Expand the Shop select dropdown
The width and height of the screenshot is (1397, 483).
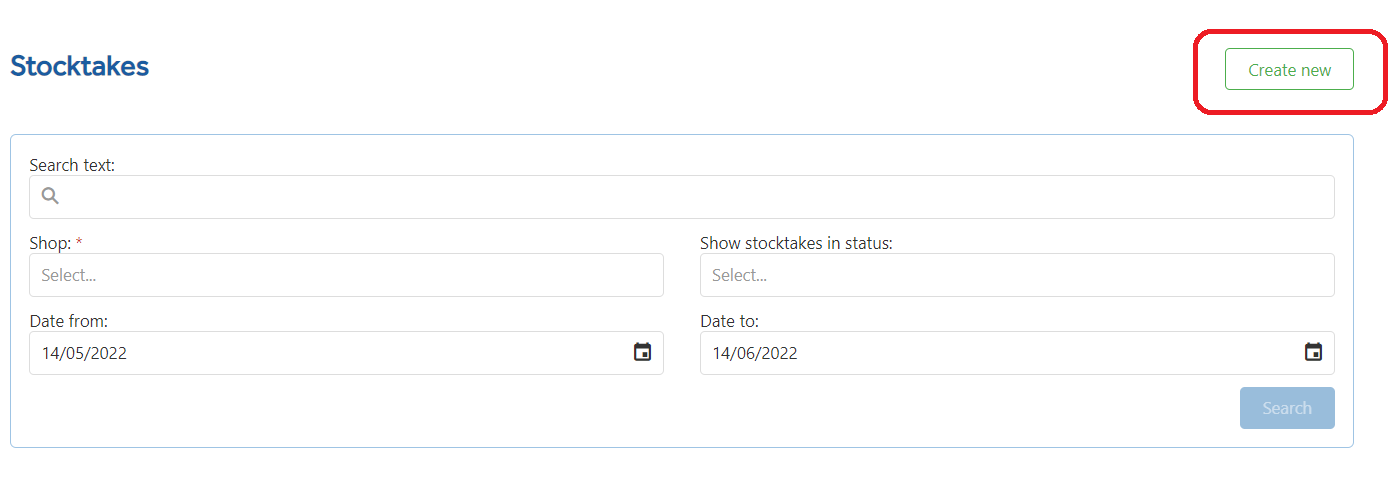pyautogui.click(x=346, y=275)
